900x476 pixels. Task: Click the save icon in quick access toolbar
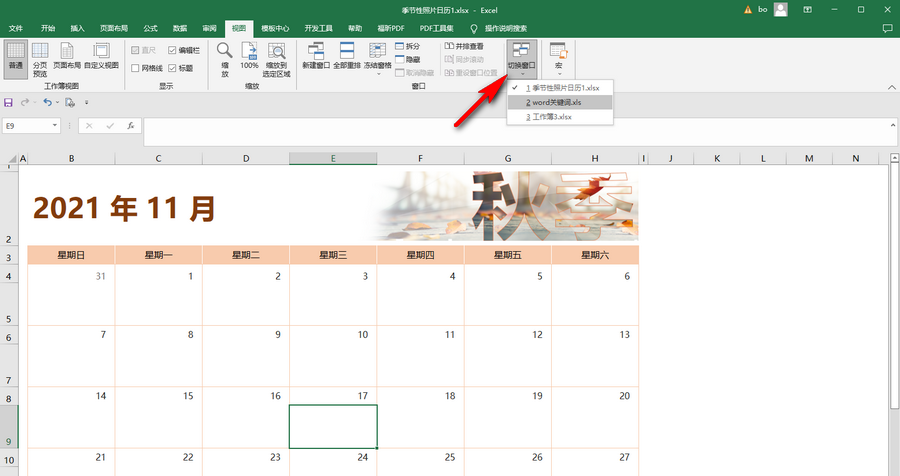click(x=9, y=103)
